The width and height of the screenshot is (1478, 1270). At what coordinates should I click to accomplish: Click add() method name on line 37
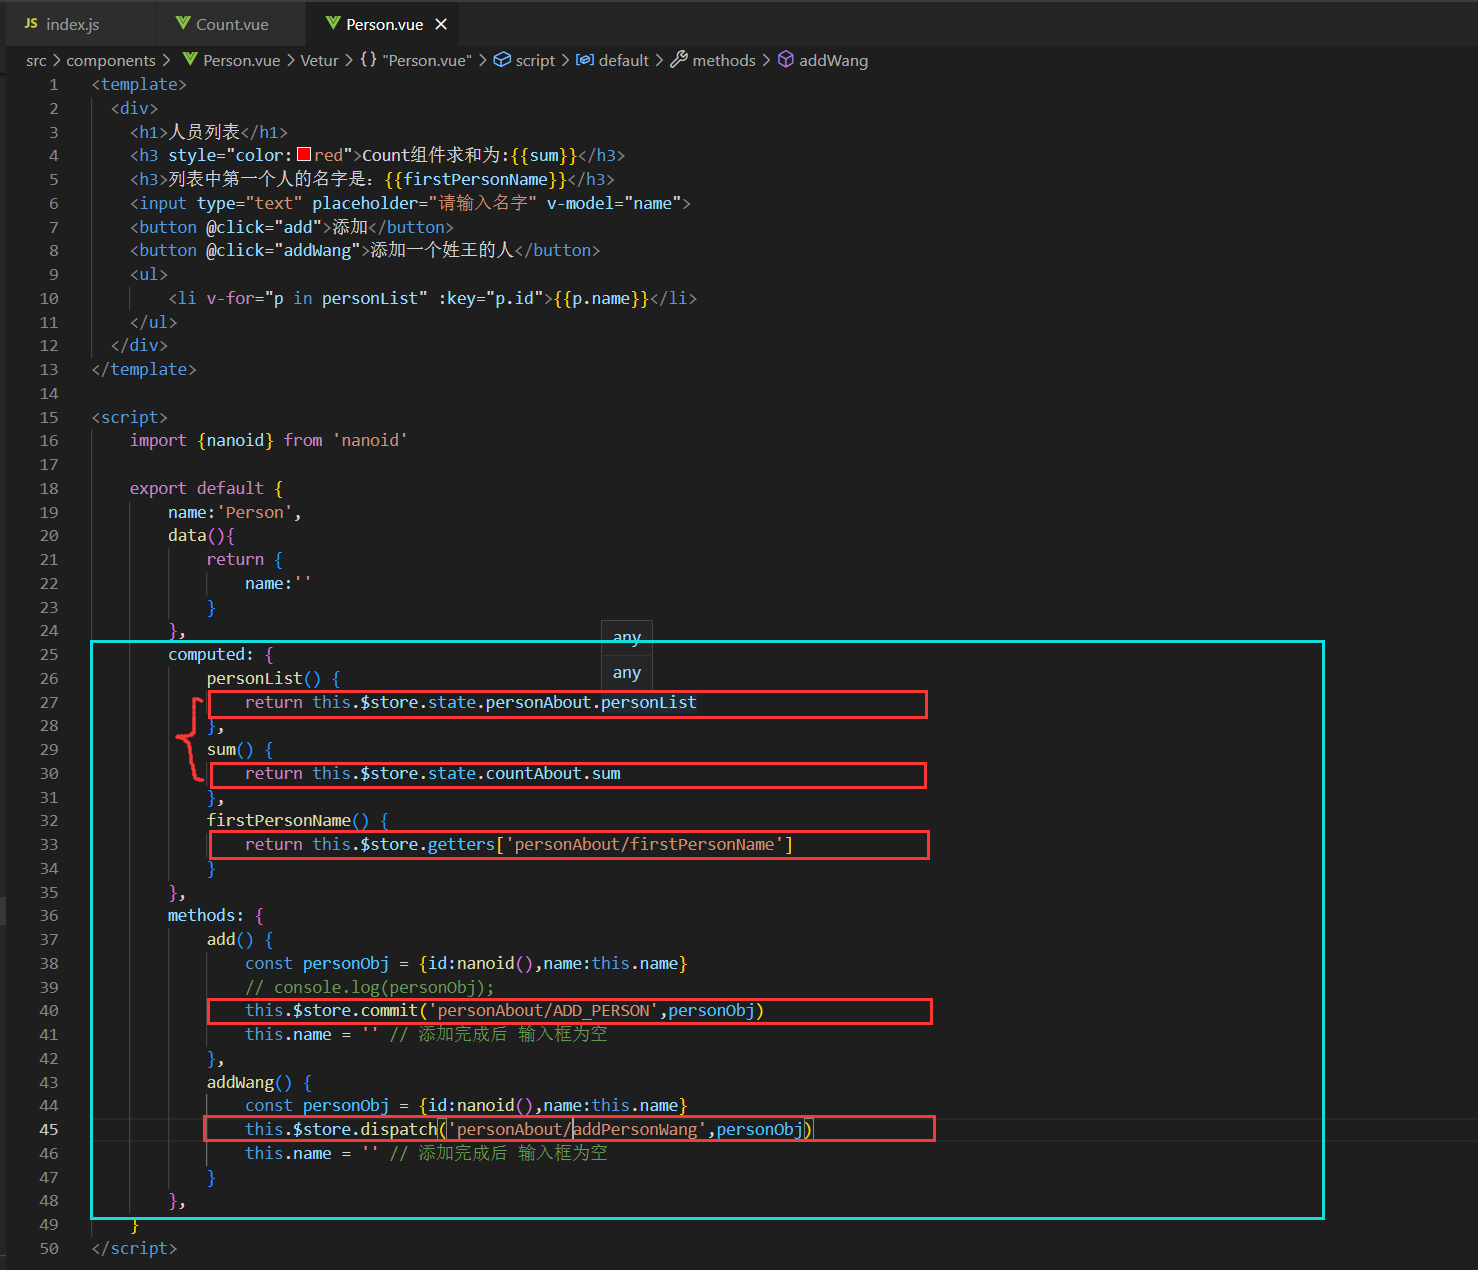[230, 940]
